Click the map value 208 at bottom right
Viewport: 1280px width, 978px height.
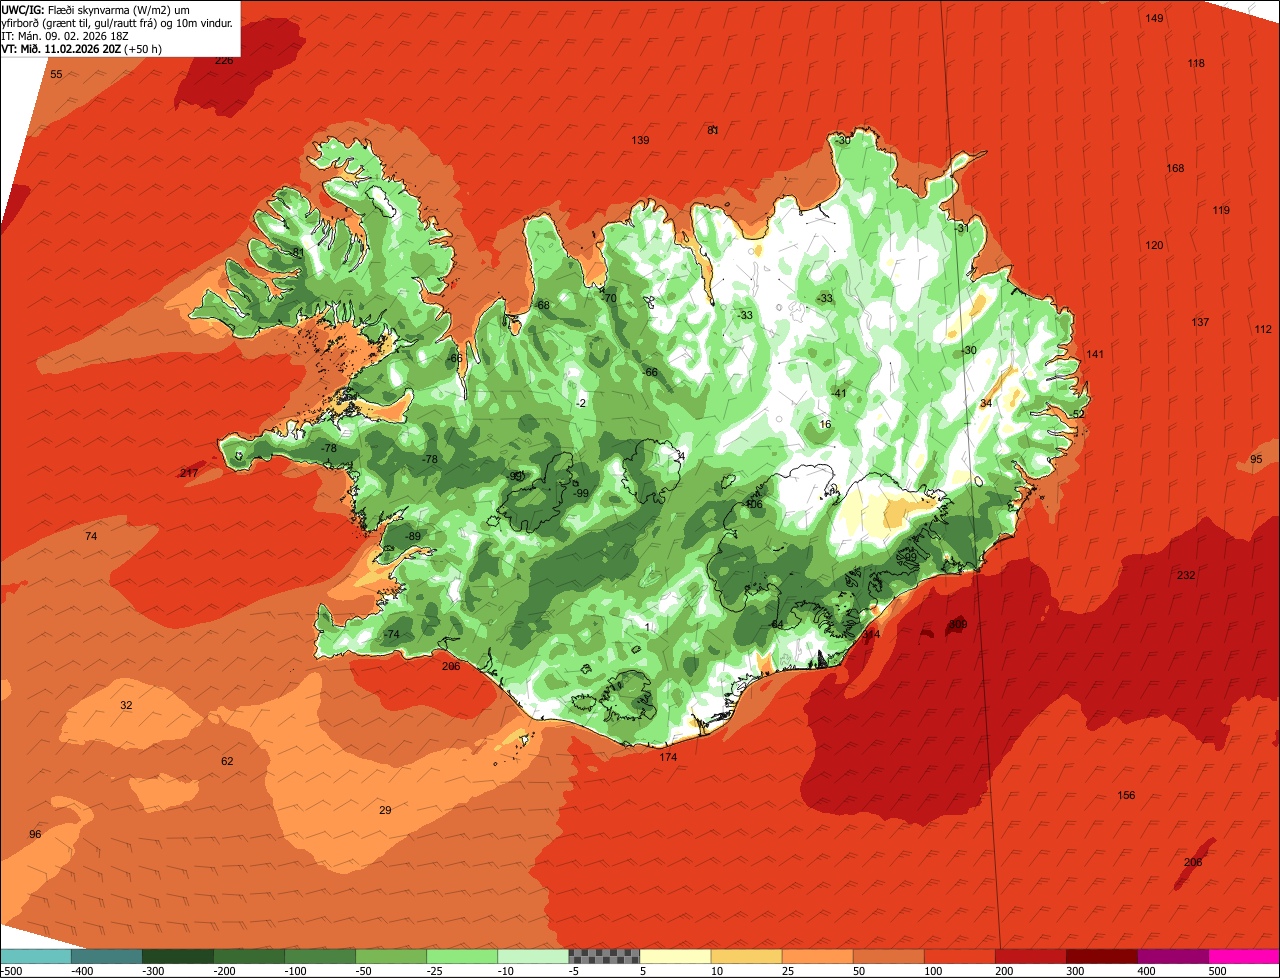(x=1193, y=863)
